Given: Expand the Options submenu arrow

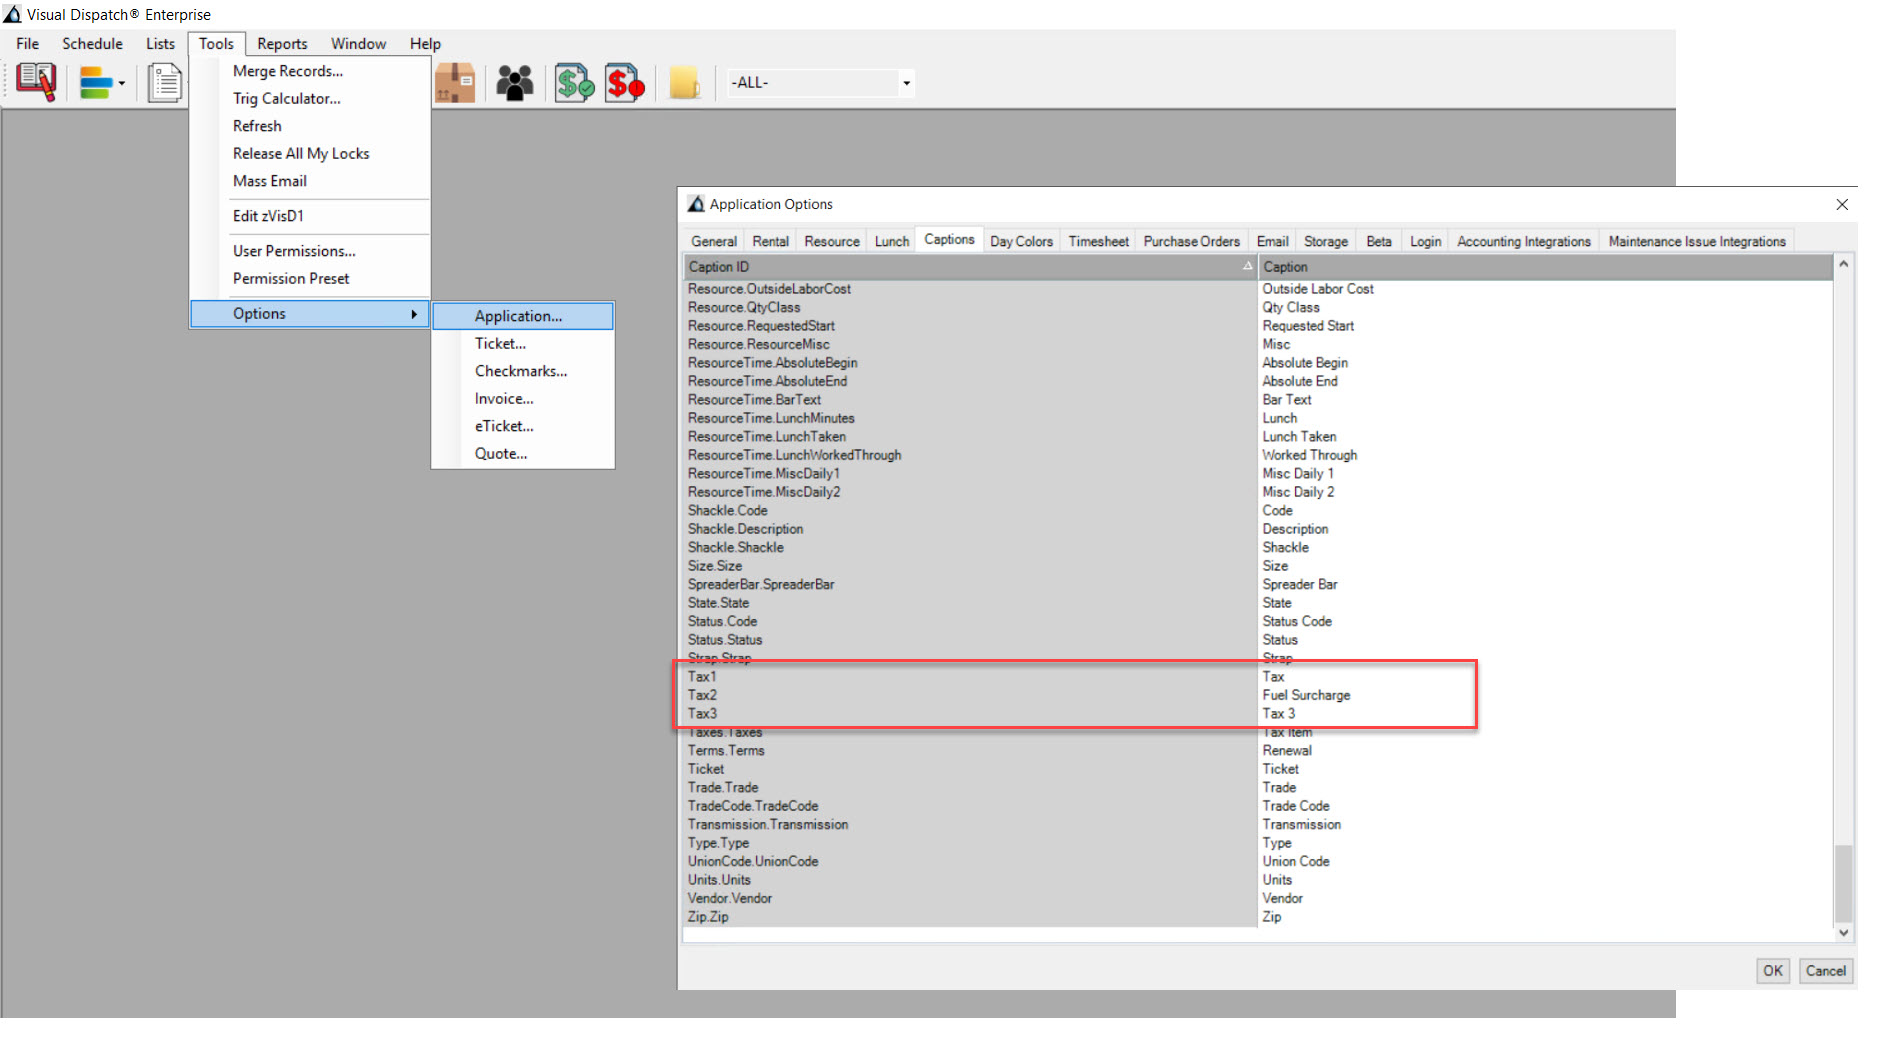Looking at the screenshot, I should [413, 314].
